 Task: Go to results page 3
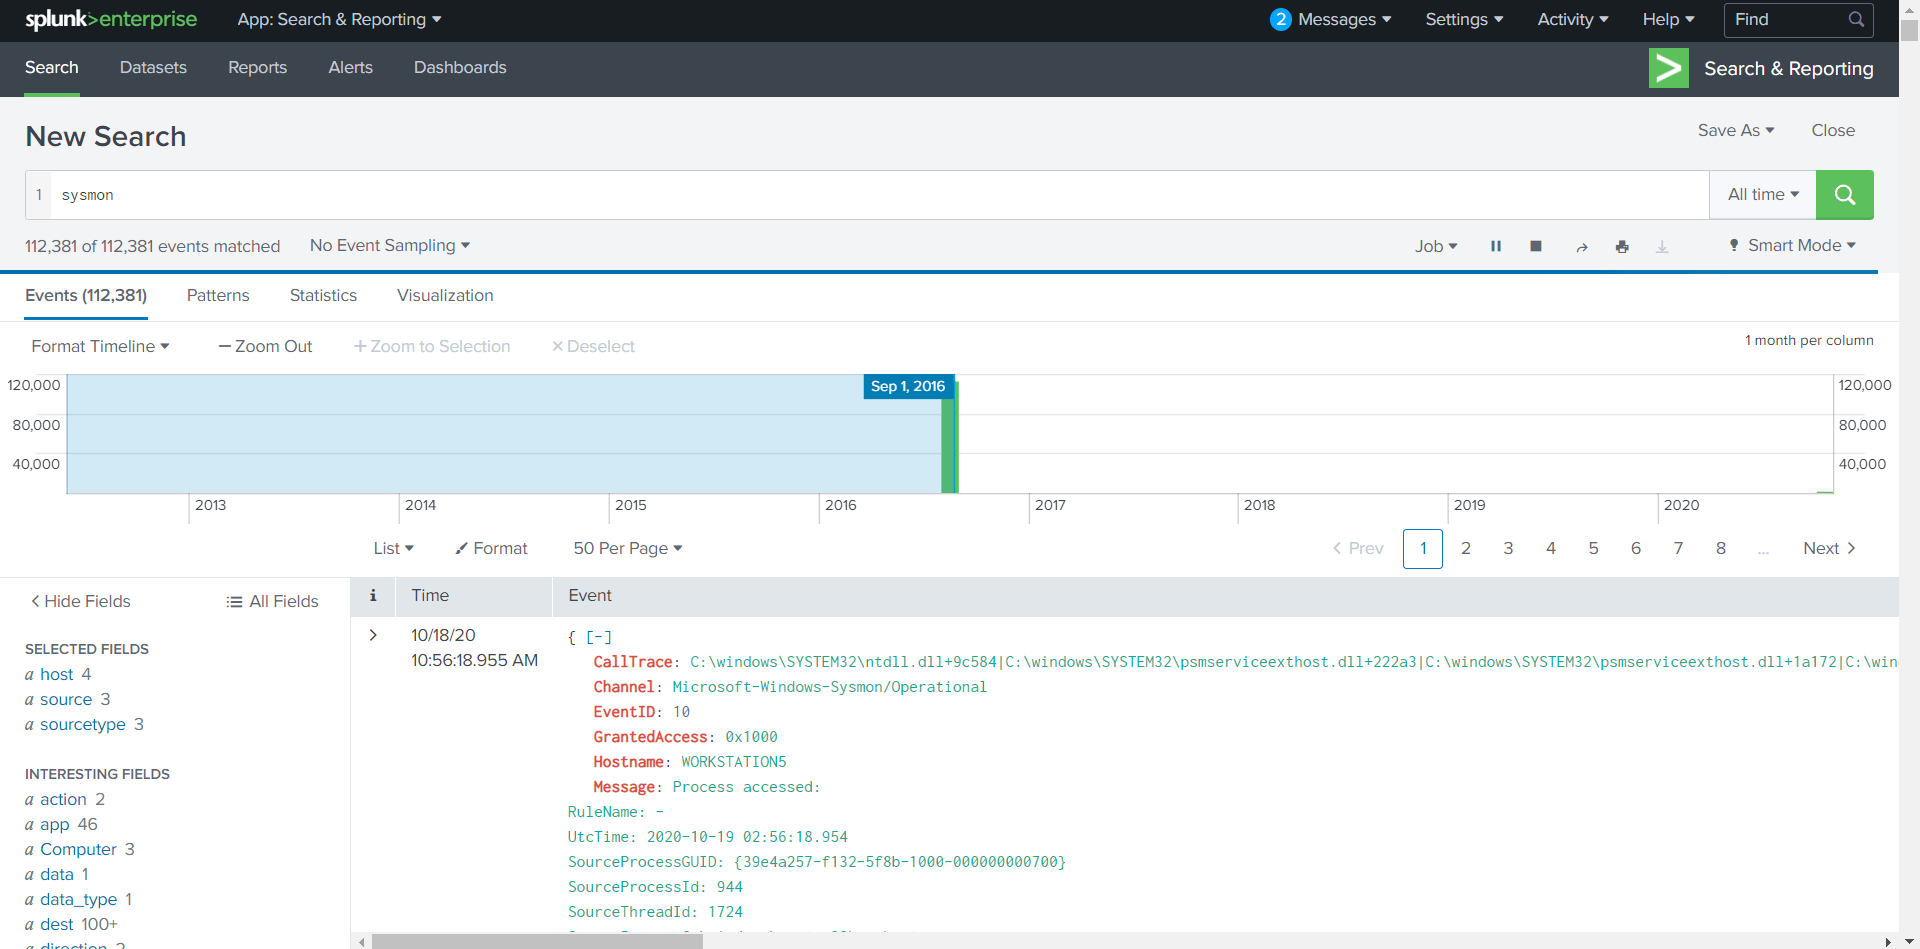[1508, 548]
